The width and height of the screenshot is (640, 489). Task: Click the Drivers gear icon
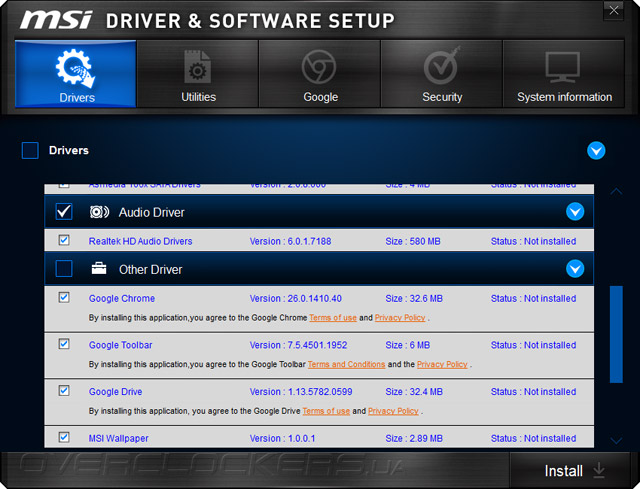[x=75, y=68]
